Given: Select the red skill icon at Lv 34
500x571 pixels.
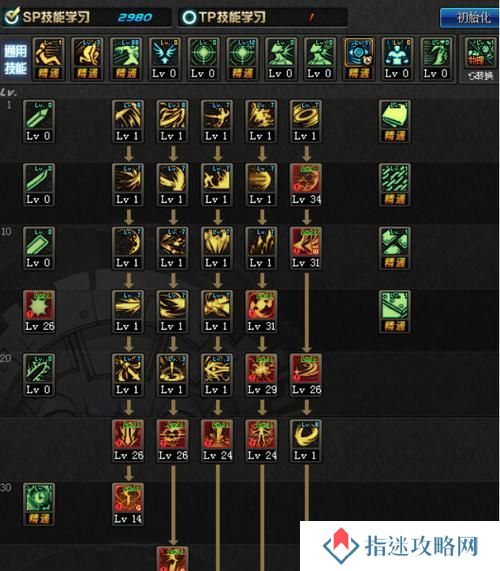Looking at the screenshot, I should [306, 185].
